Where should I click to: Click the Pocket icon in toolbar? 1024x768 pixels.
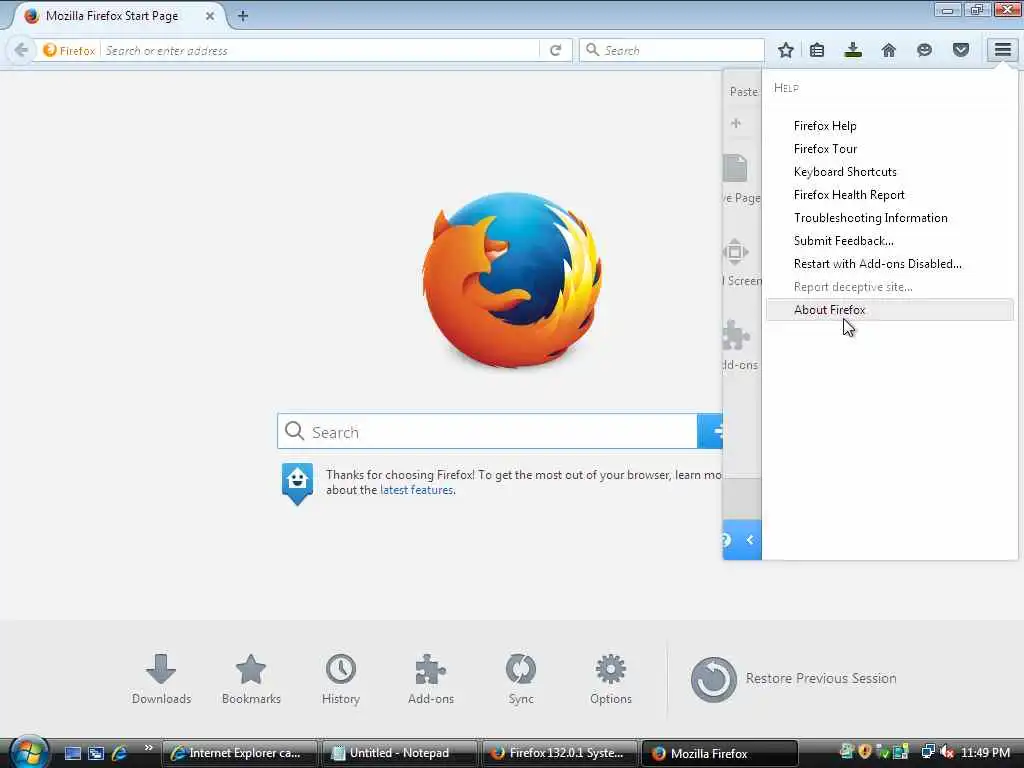point(961,50)
